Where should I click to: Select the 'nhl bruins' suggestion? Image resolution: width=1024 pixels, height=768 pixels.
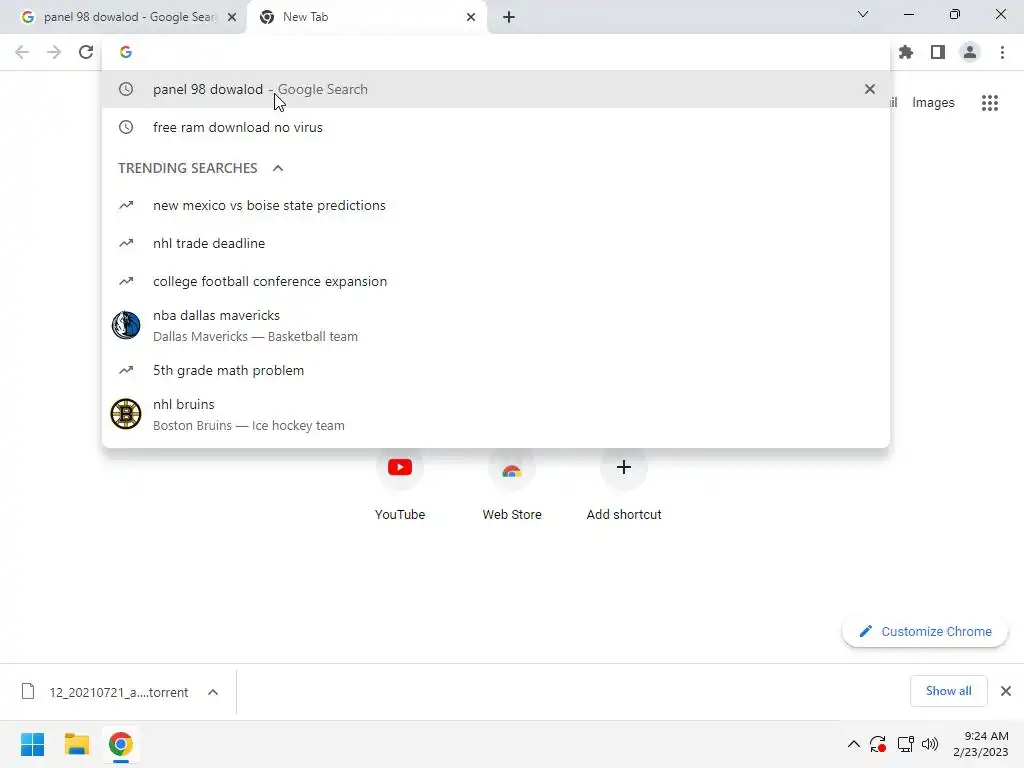coord(496,415)
